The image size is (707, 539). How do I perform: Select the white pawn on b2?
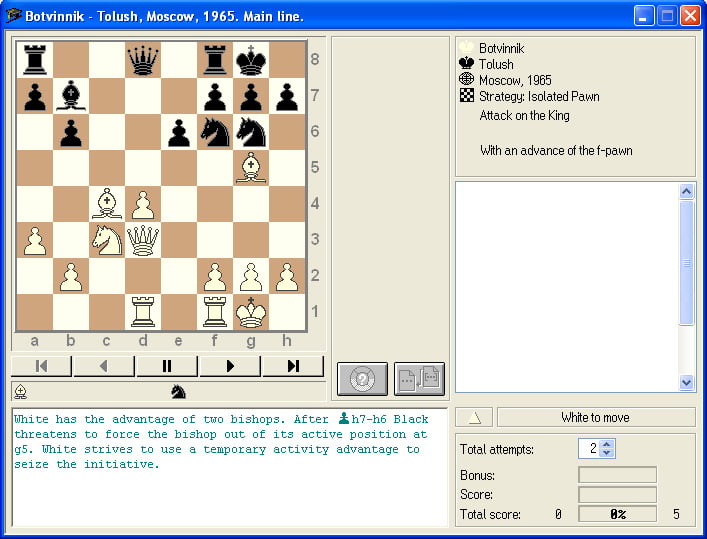71,276
